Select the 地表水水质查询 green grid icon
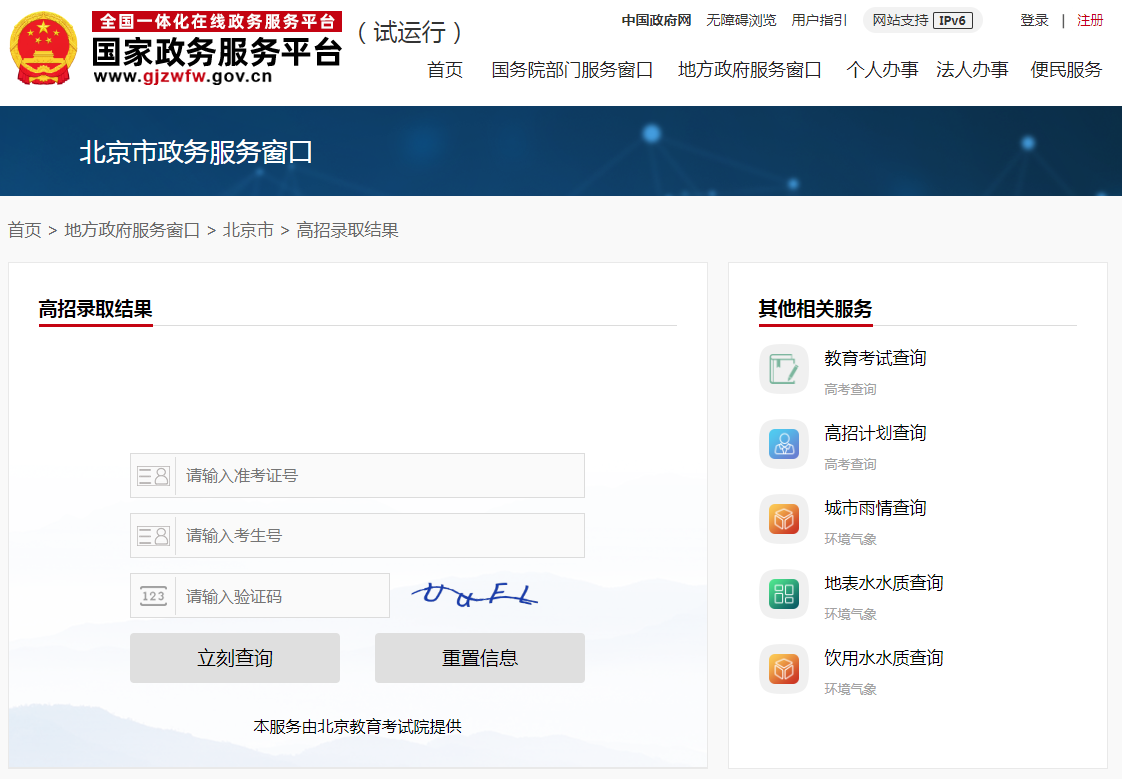1122x779 pixels. coord(784,594)
